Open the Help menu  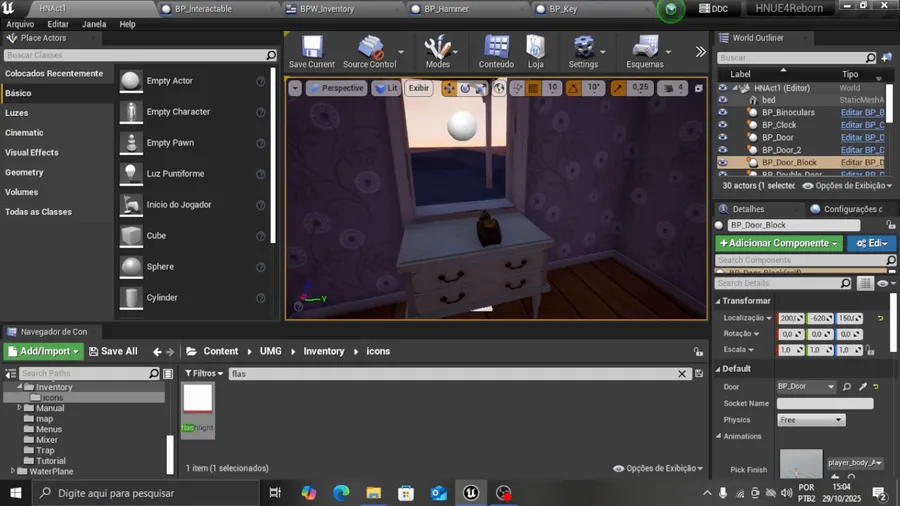coord(127,24)
